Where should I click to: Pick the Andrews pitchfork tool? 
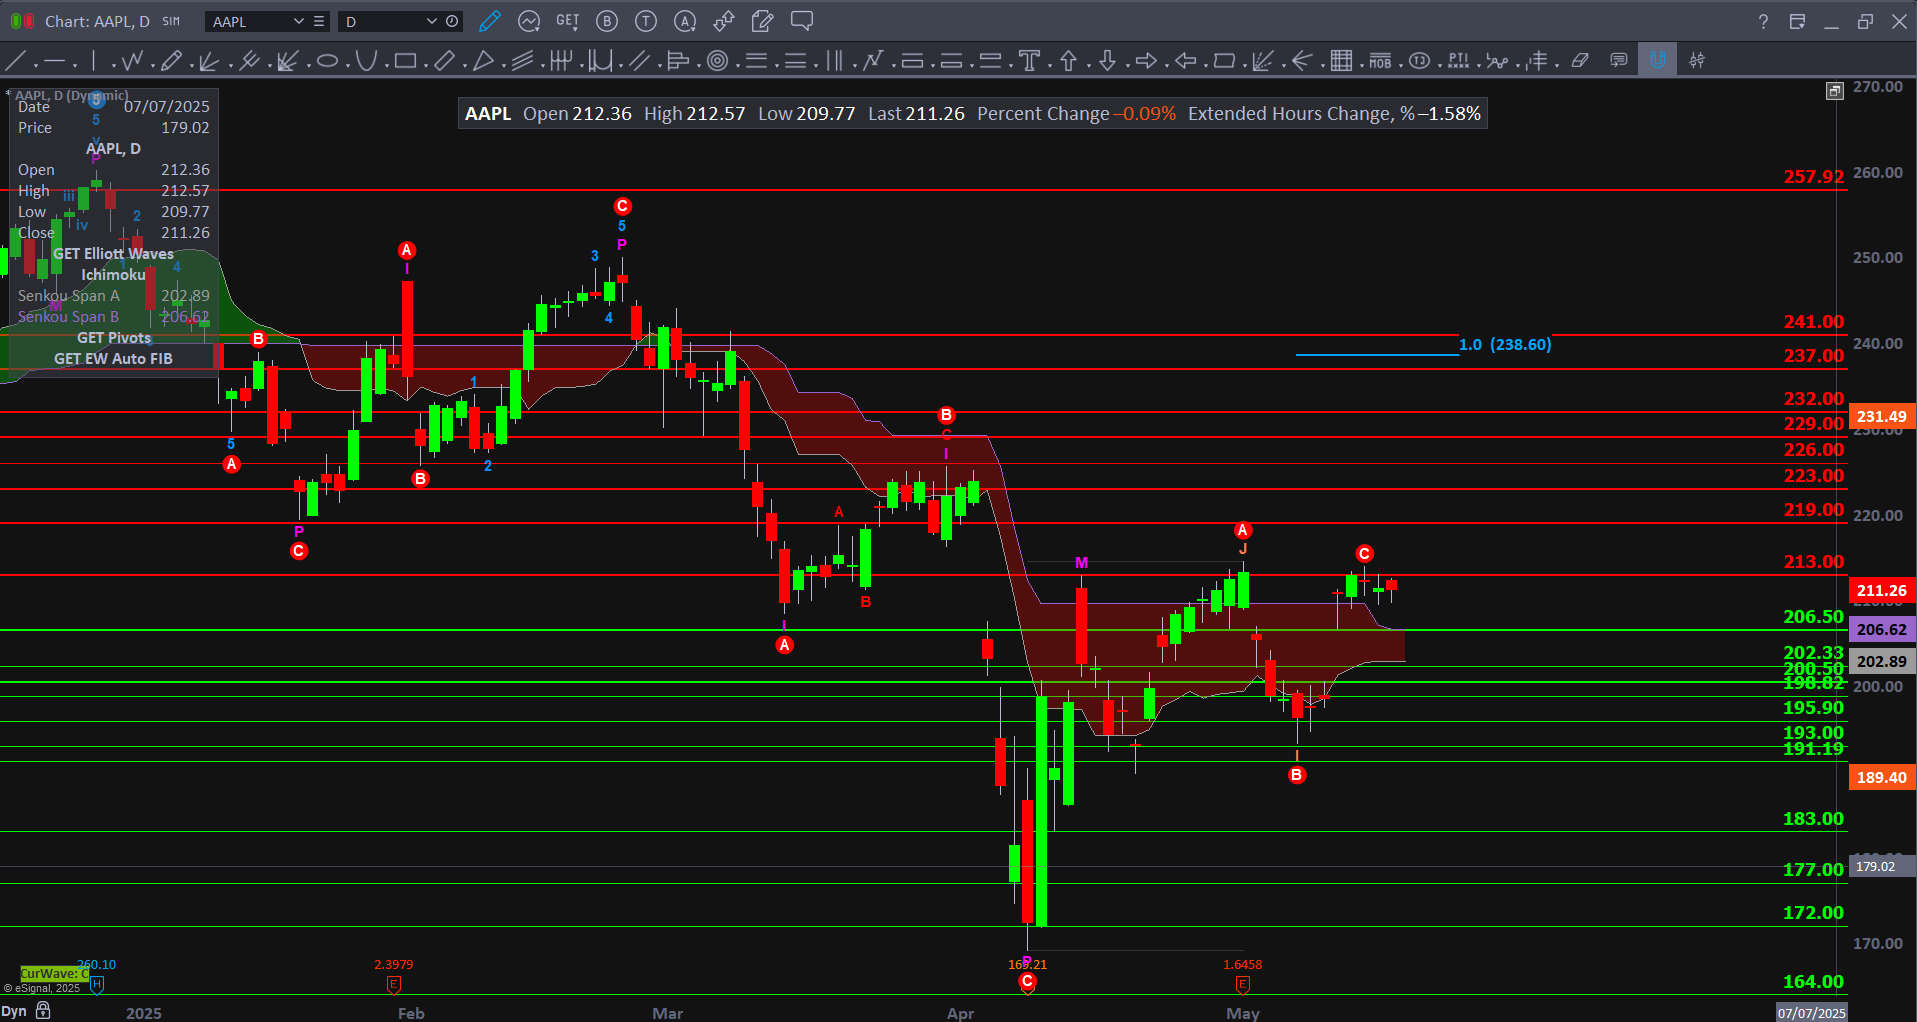tap(249, 61)
